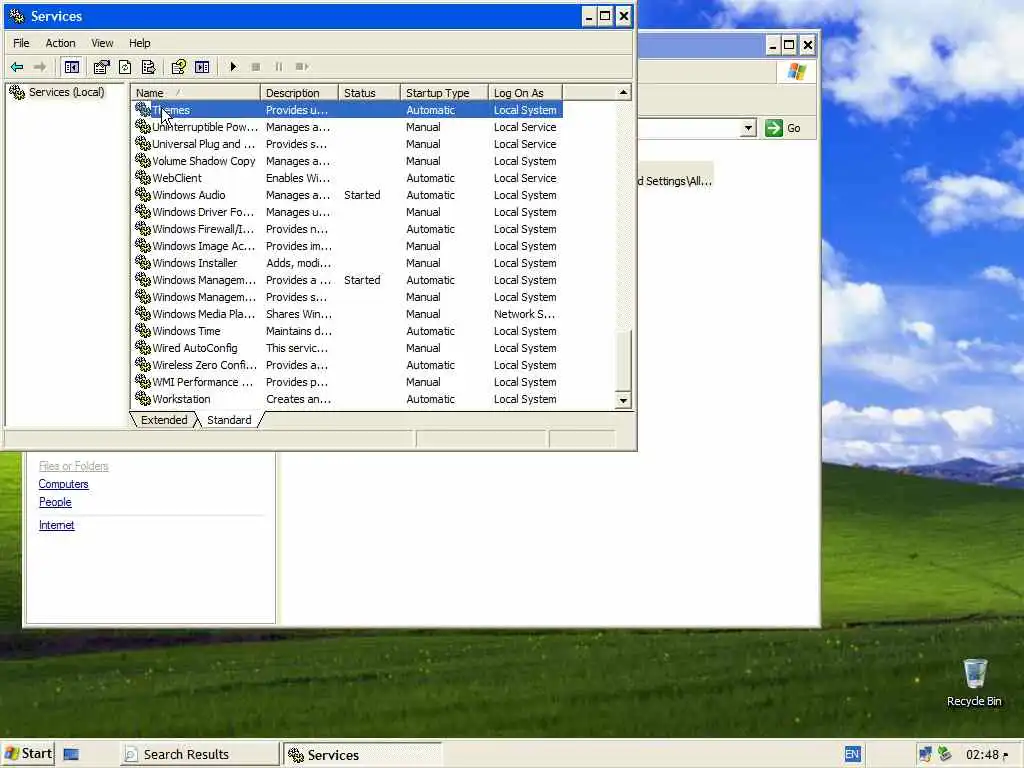Image resolution: width=1024 pixels, height=768 pixels.
Task: Click the gear icon of Windows Media Player service
Action: 142,313
